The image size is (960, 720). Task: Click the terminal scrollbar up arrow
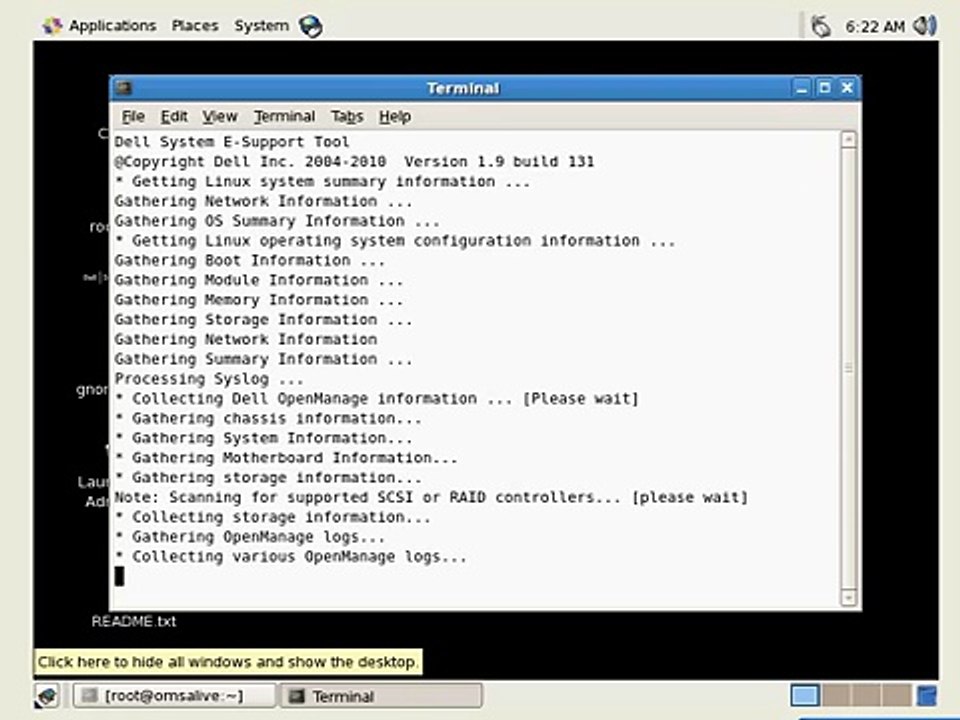849,140
